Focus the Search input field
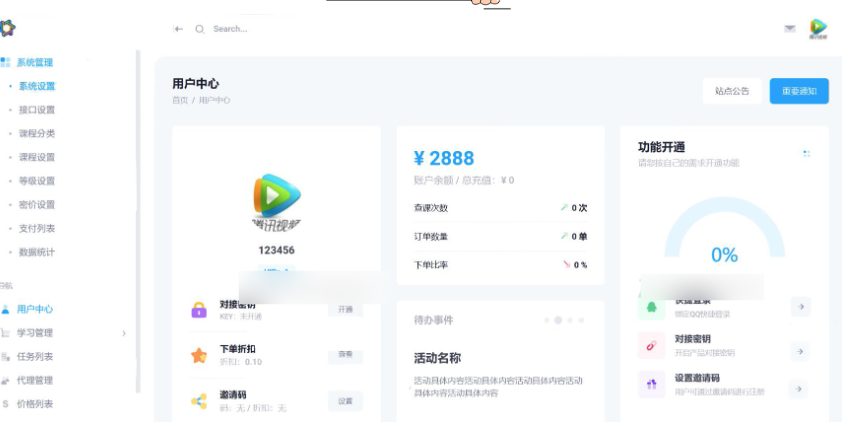 (230, 29)
